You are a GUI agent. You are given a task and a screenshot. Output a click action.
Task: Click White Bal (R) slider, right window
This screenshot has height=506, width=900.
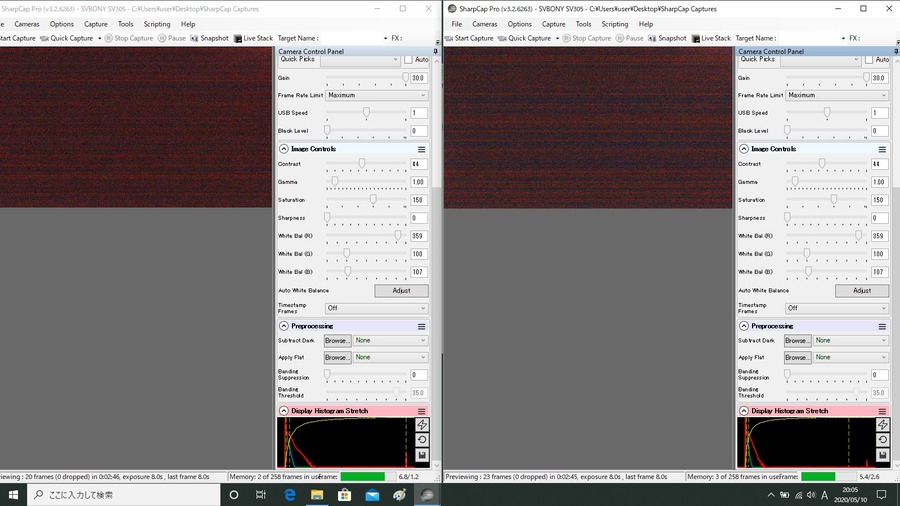click(827, 236)
